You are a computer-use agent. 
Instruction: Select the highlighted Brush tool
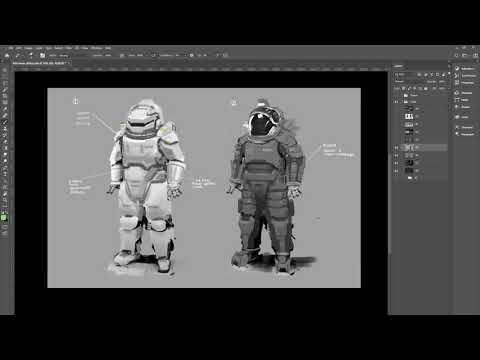point(5,122)
